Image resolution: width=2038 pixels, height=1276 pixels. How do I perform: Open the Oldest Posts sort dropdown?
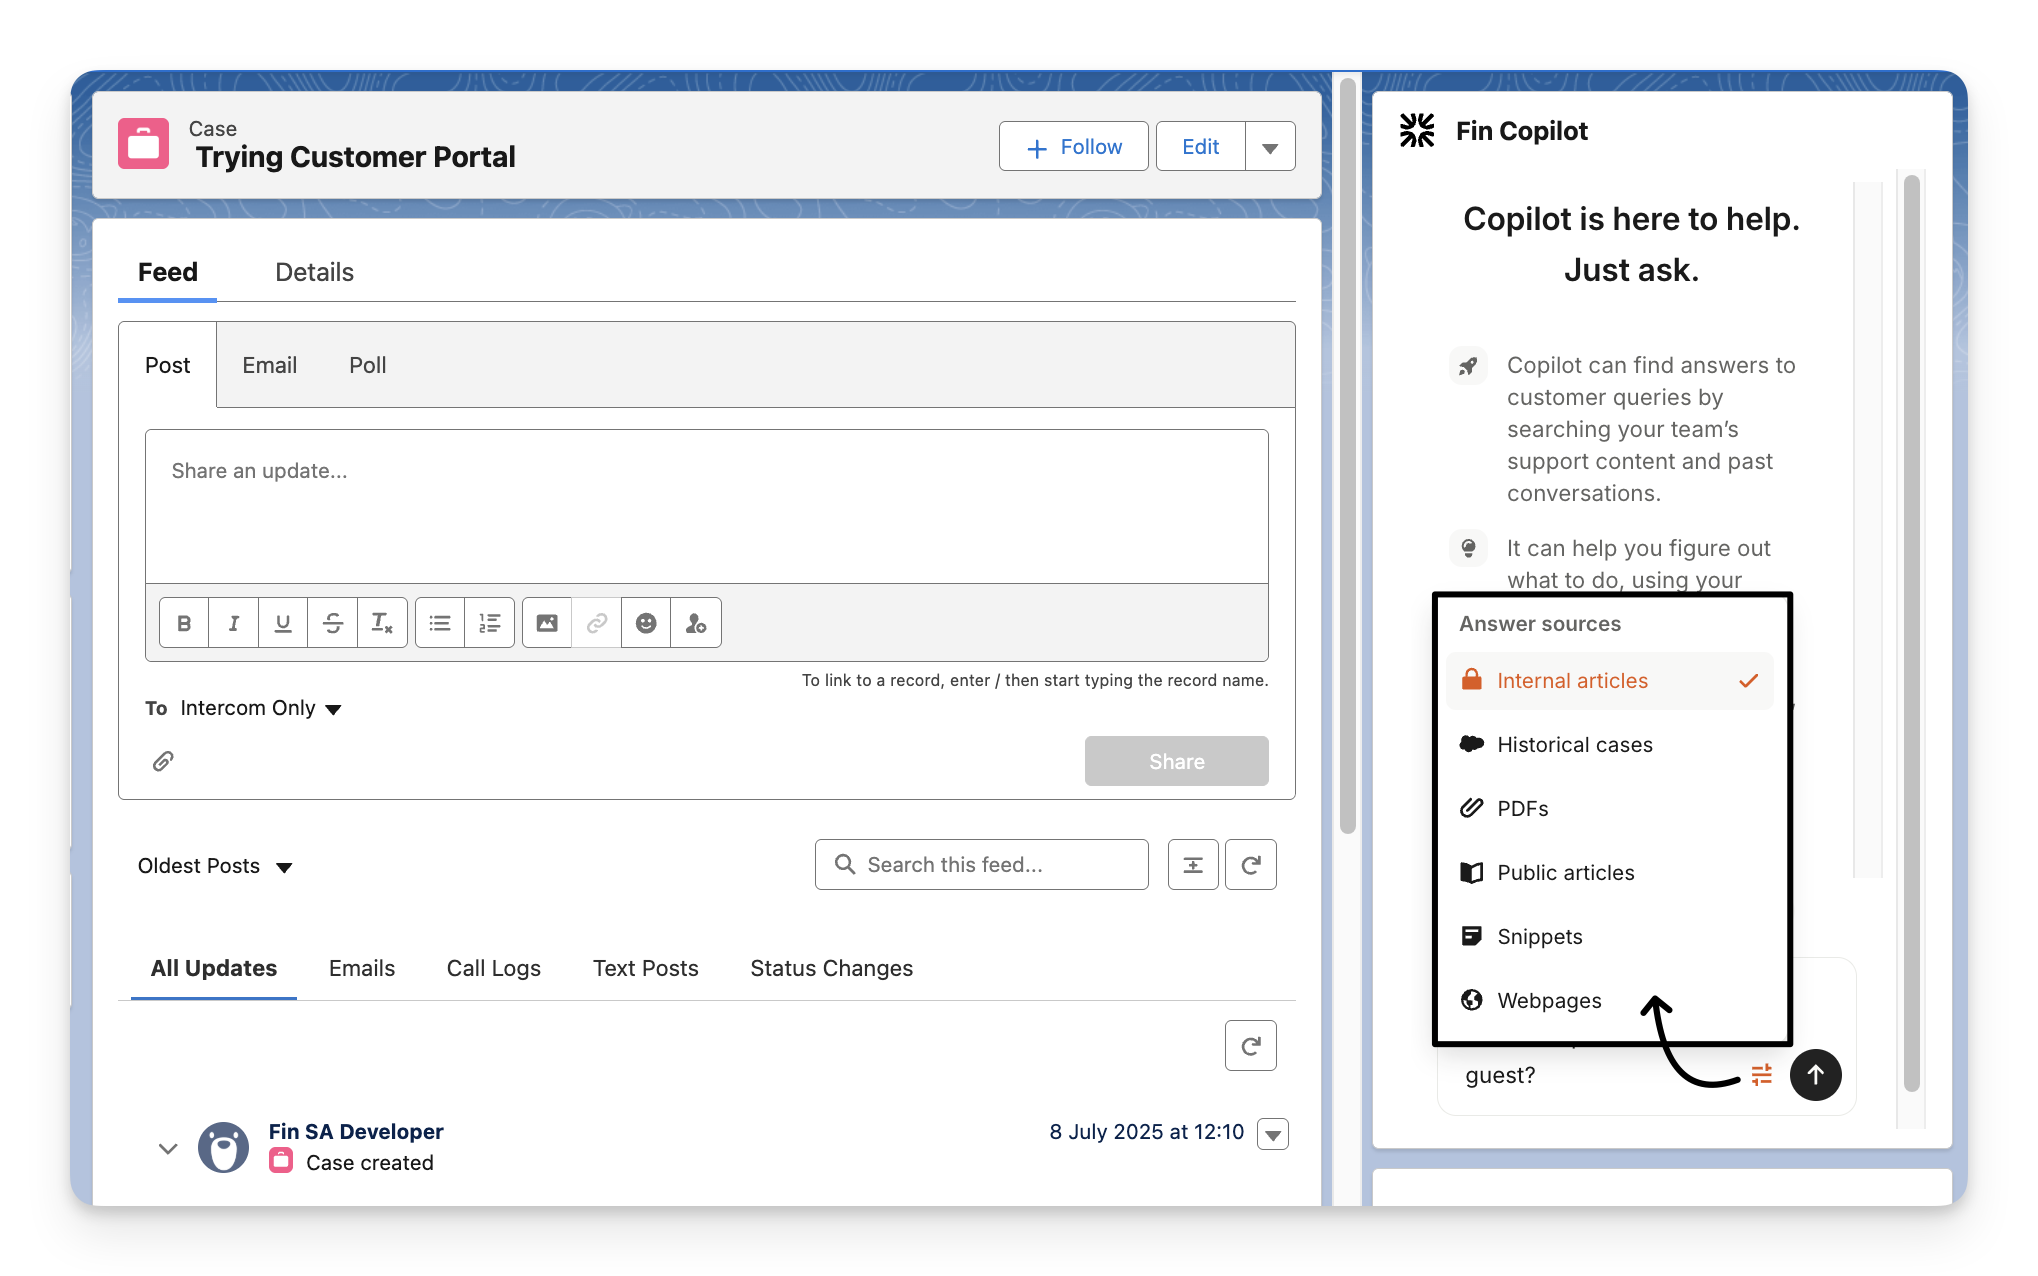[215, 866]
